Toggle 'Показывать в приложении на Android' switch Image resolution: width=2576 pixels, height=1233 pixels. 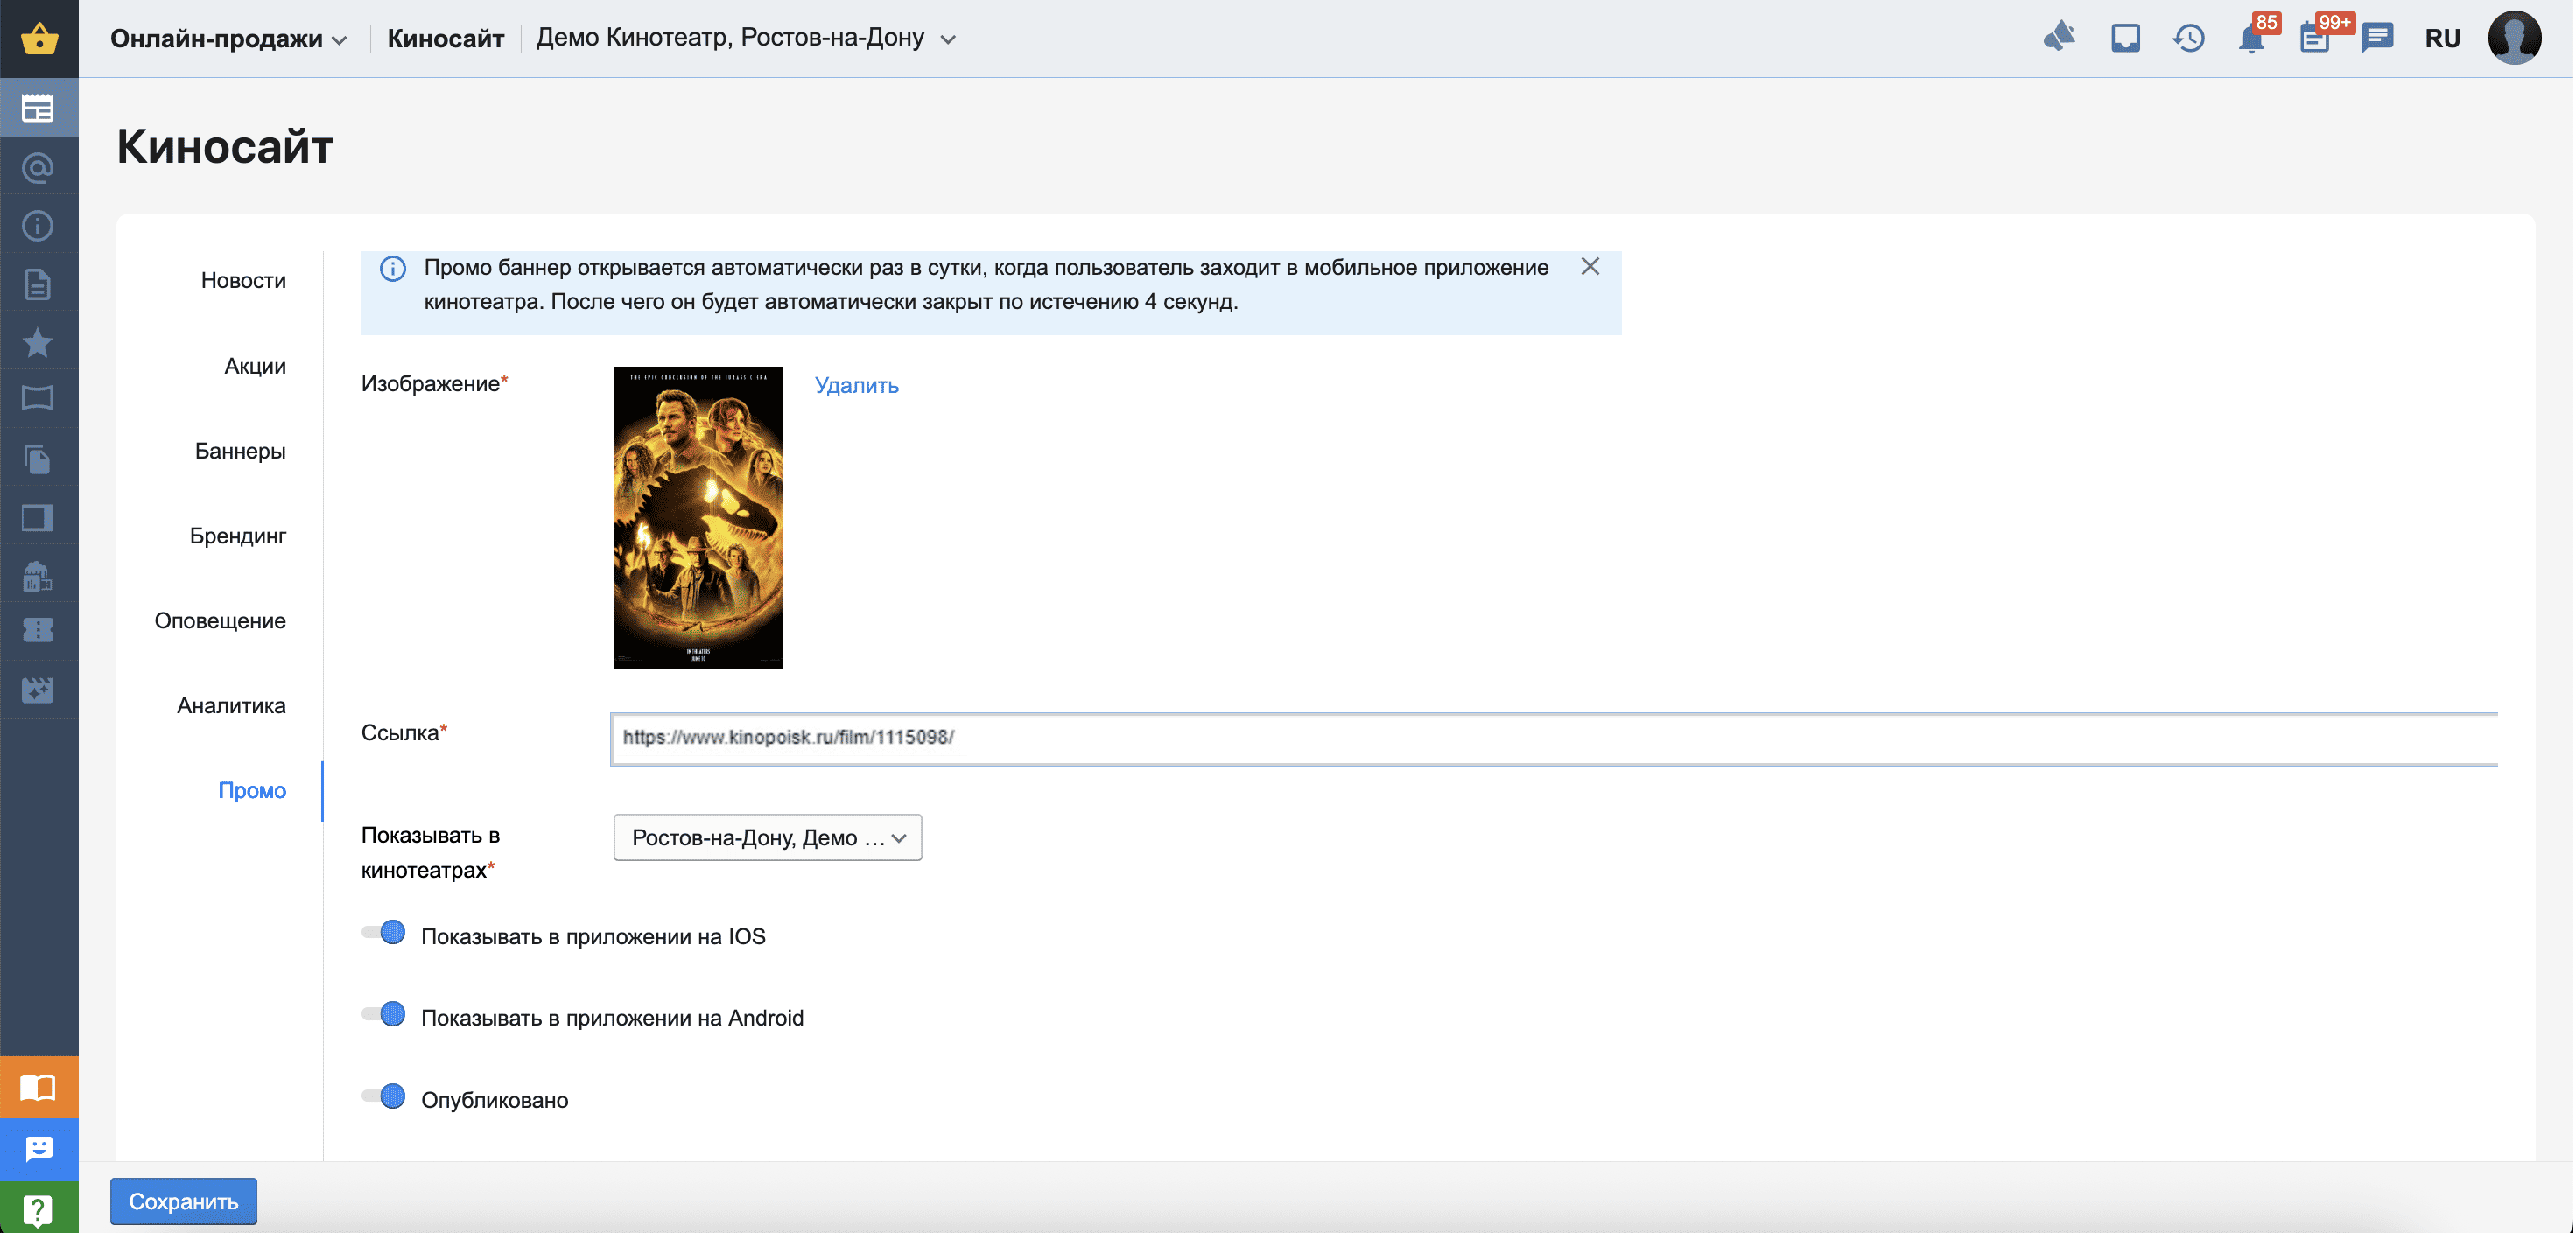[384, 1015]
